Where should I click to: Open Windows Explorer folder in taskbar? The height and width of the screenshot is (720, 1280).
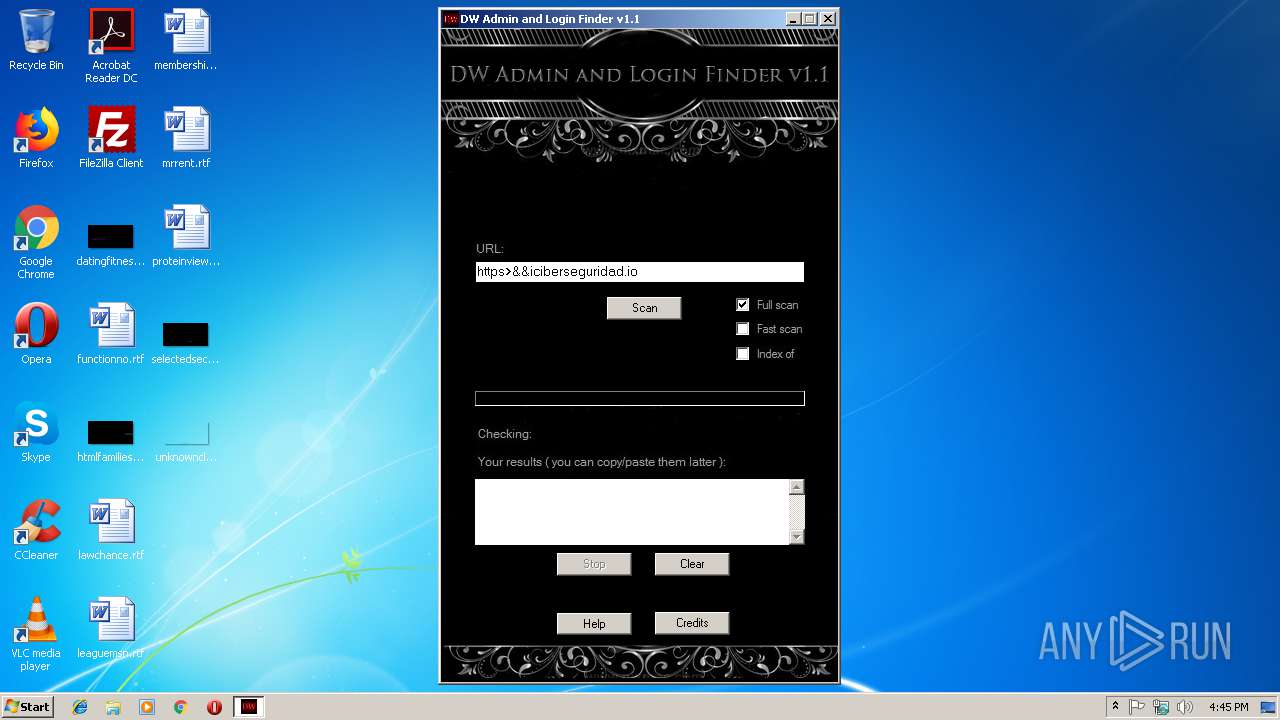[x=113, y=707]
